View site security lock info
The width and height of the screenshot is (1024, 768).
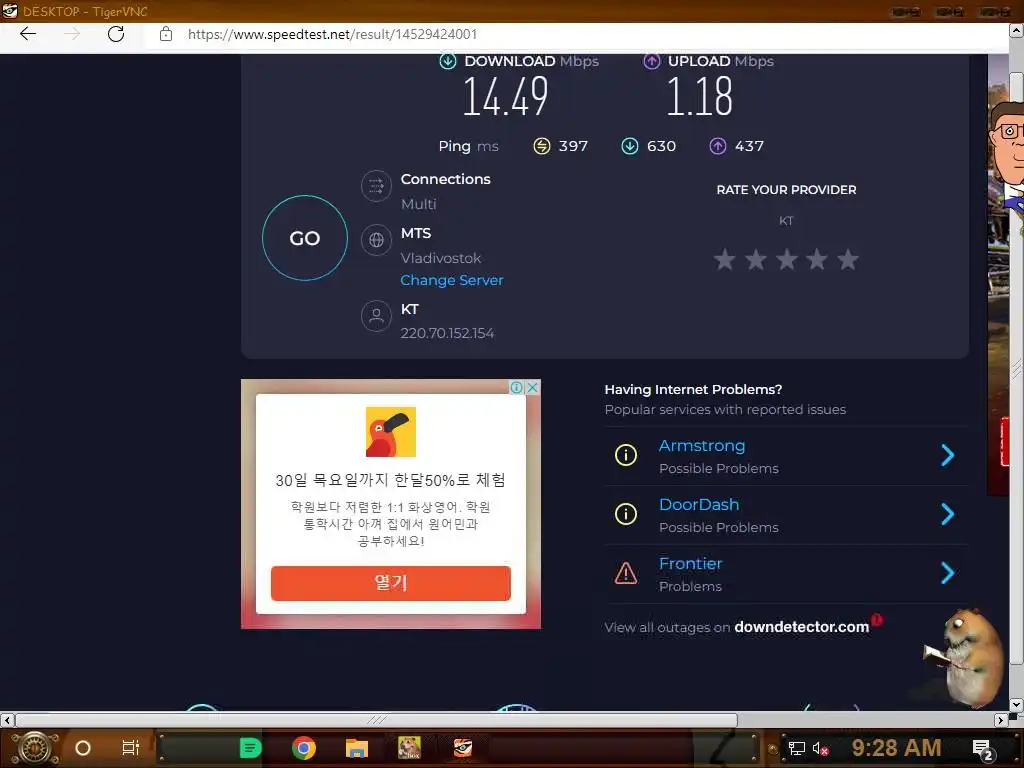click(x=166, y=34)
